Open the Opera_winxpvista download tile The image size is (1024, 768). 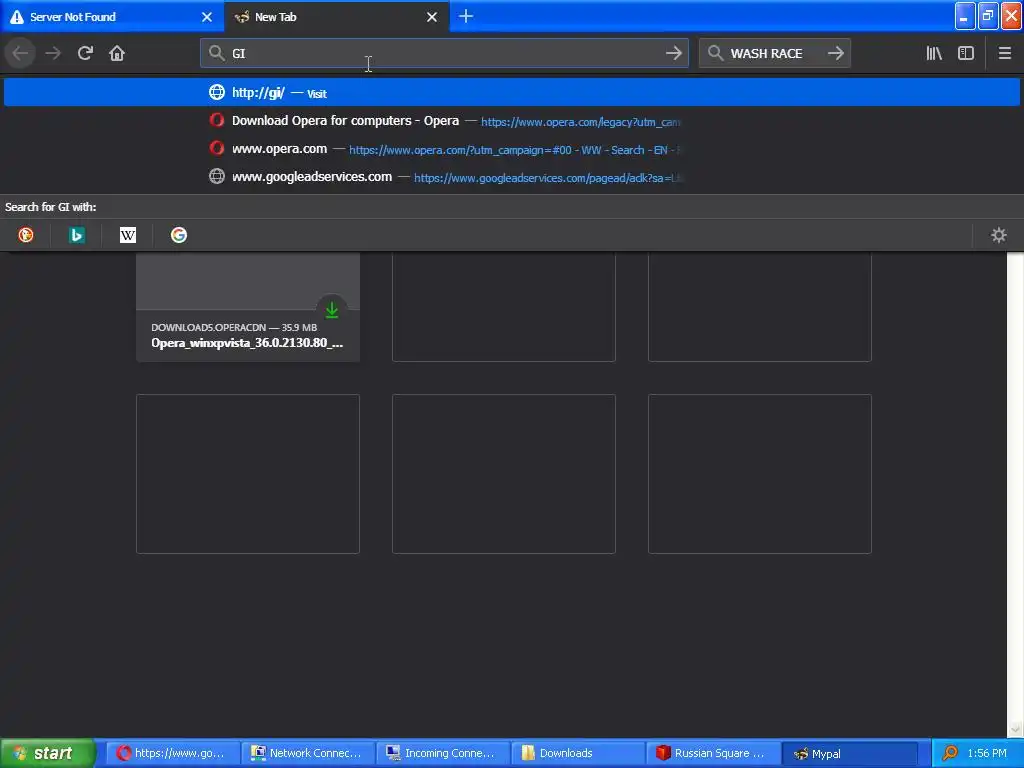[248, 307]
